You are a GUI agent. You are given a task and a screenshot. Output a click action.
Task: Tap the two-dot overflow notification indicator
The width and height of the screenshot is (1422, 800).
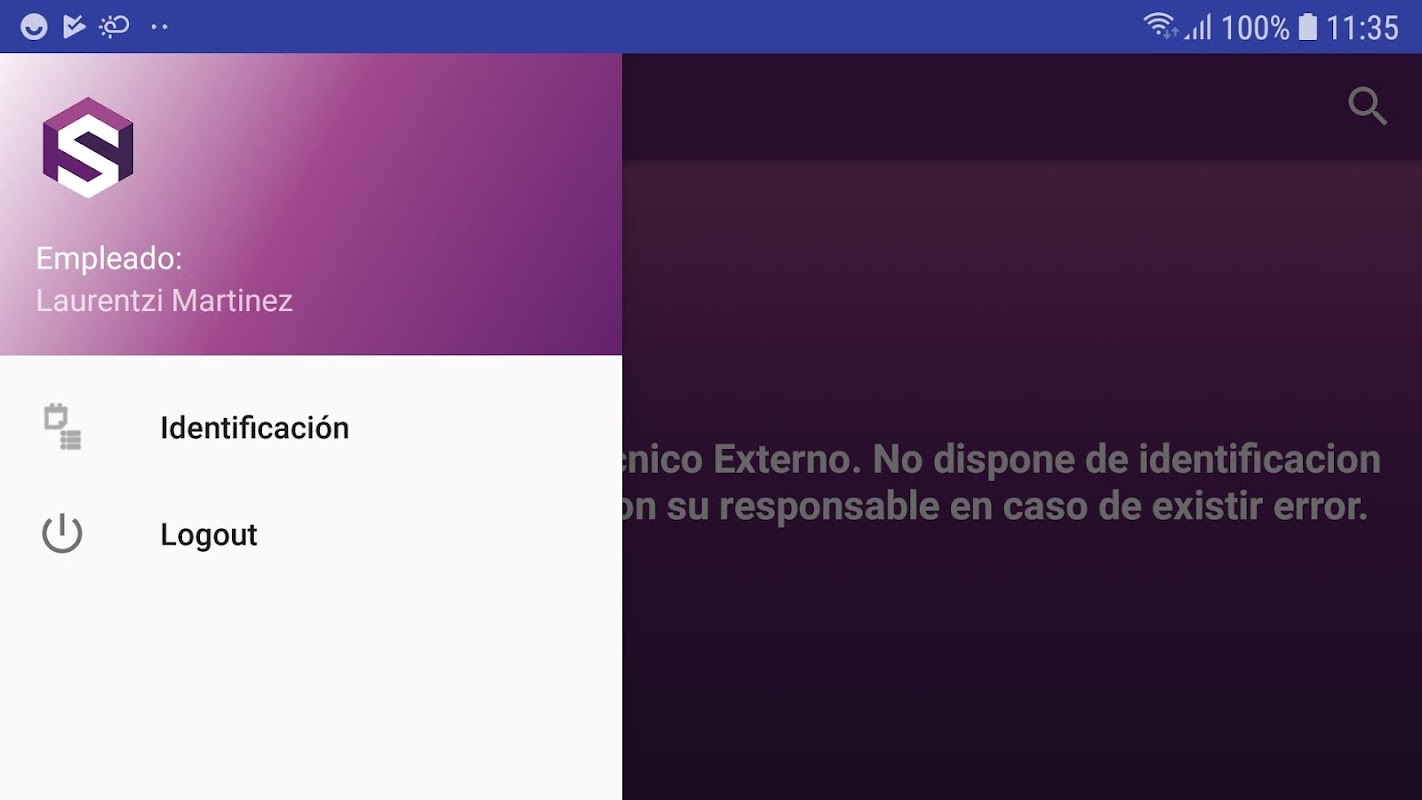point(160,27)
